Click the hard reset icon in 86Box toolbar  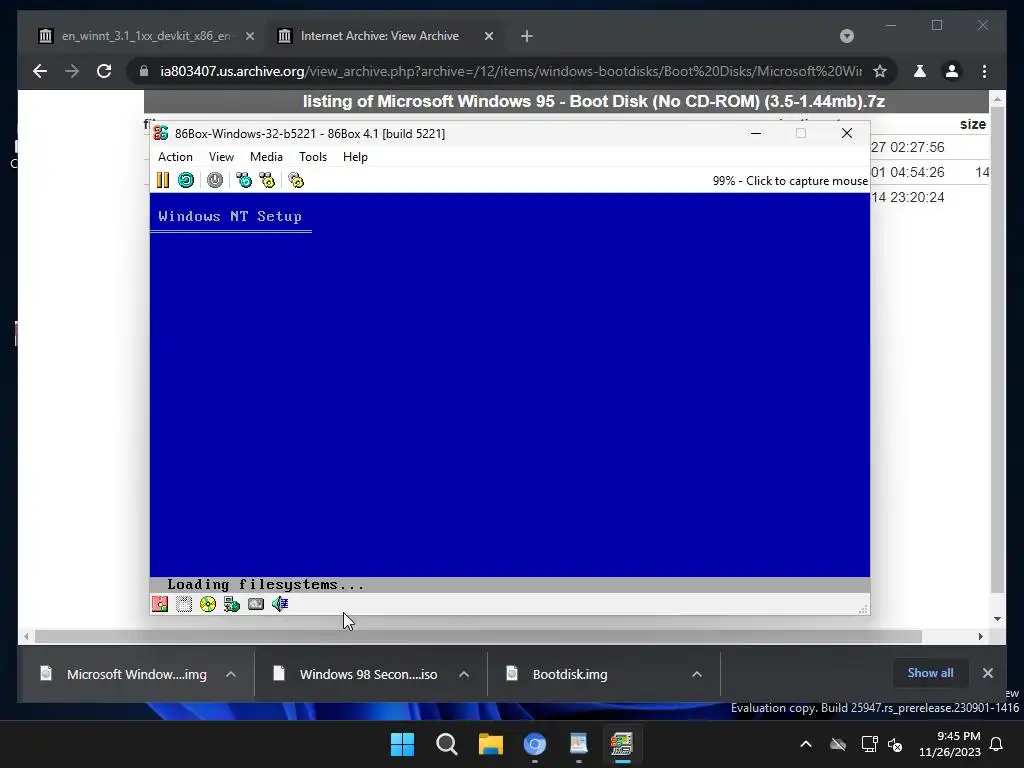(x=186, y=180)
